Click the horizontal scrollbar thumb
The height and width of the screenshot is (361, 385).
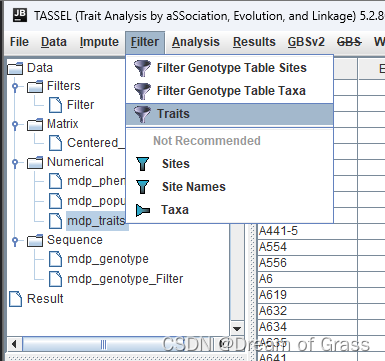(x=103, y=344)
